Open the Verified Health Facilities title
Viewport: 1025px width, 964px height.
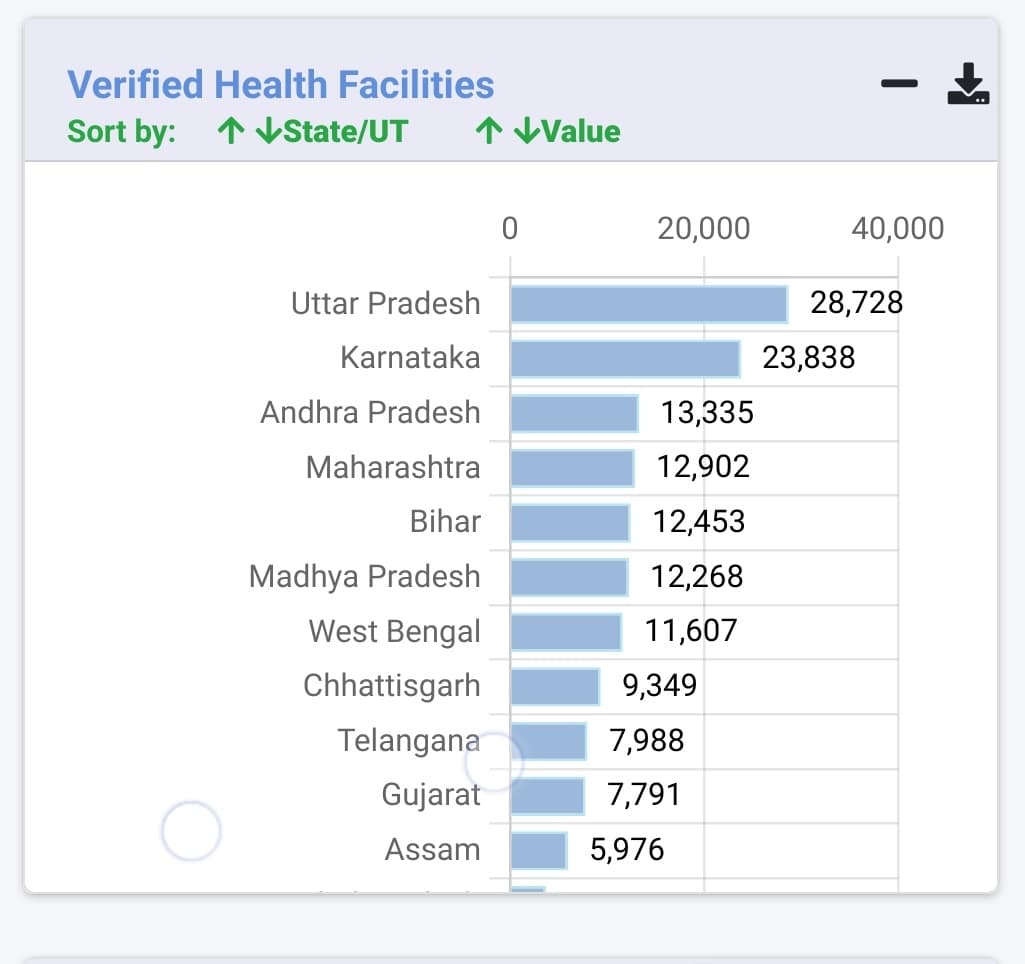pyautogui.click(x=280, y=85)
